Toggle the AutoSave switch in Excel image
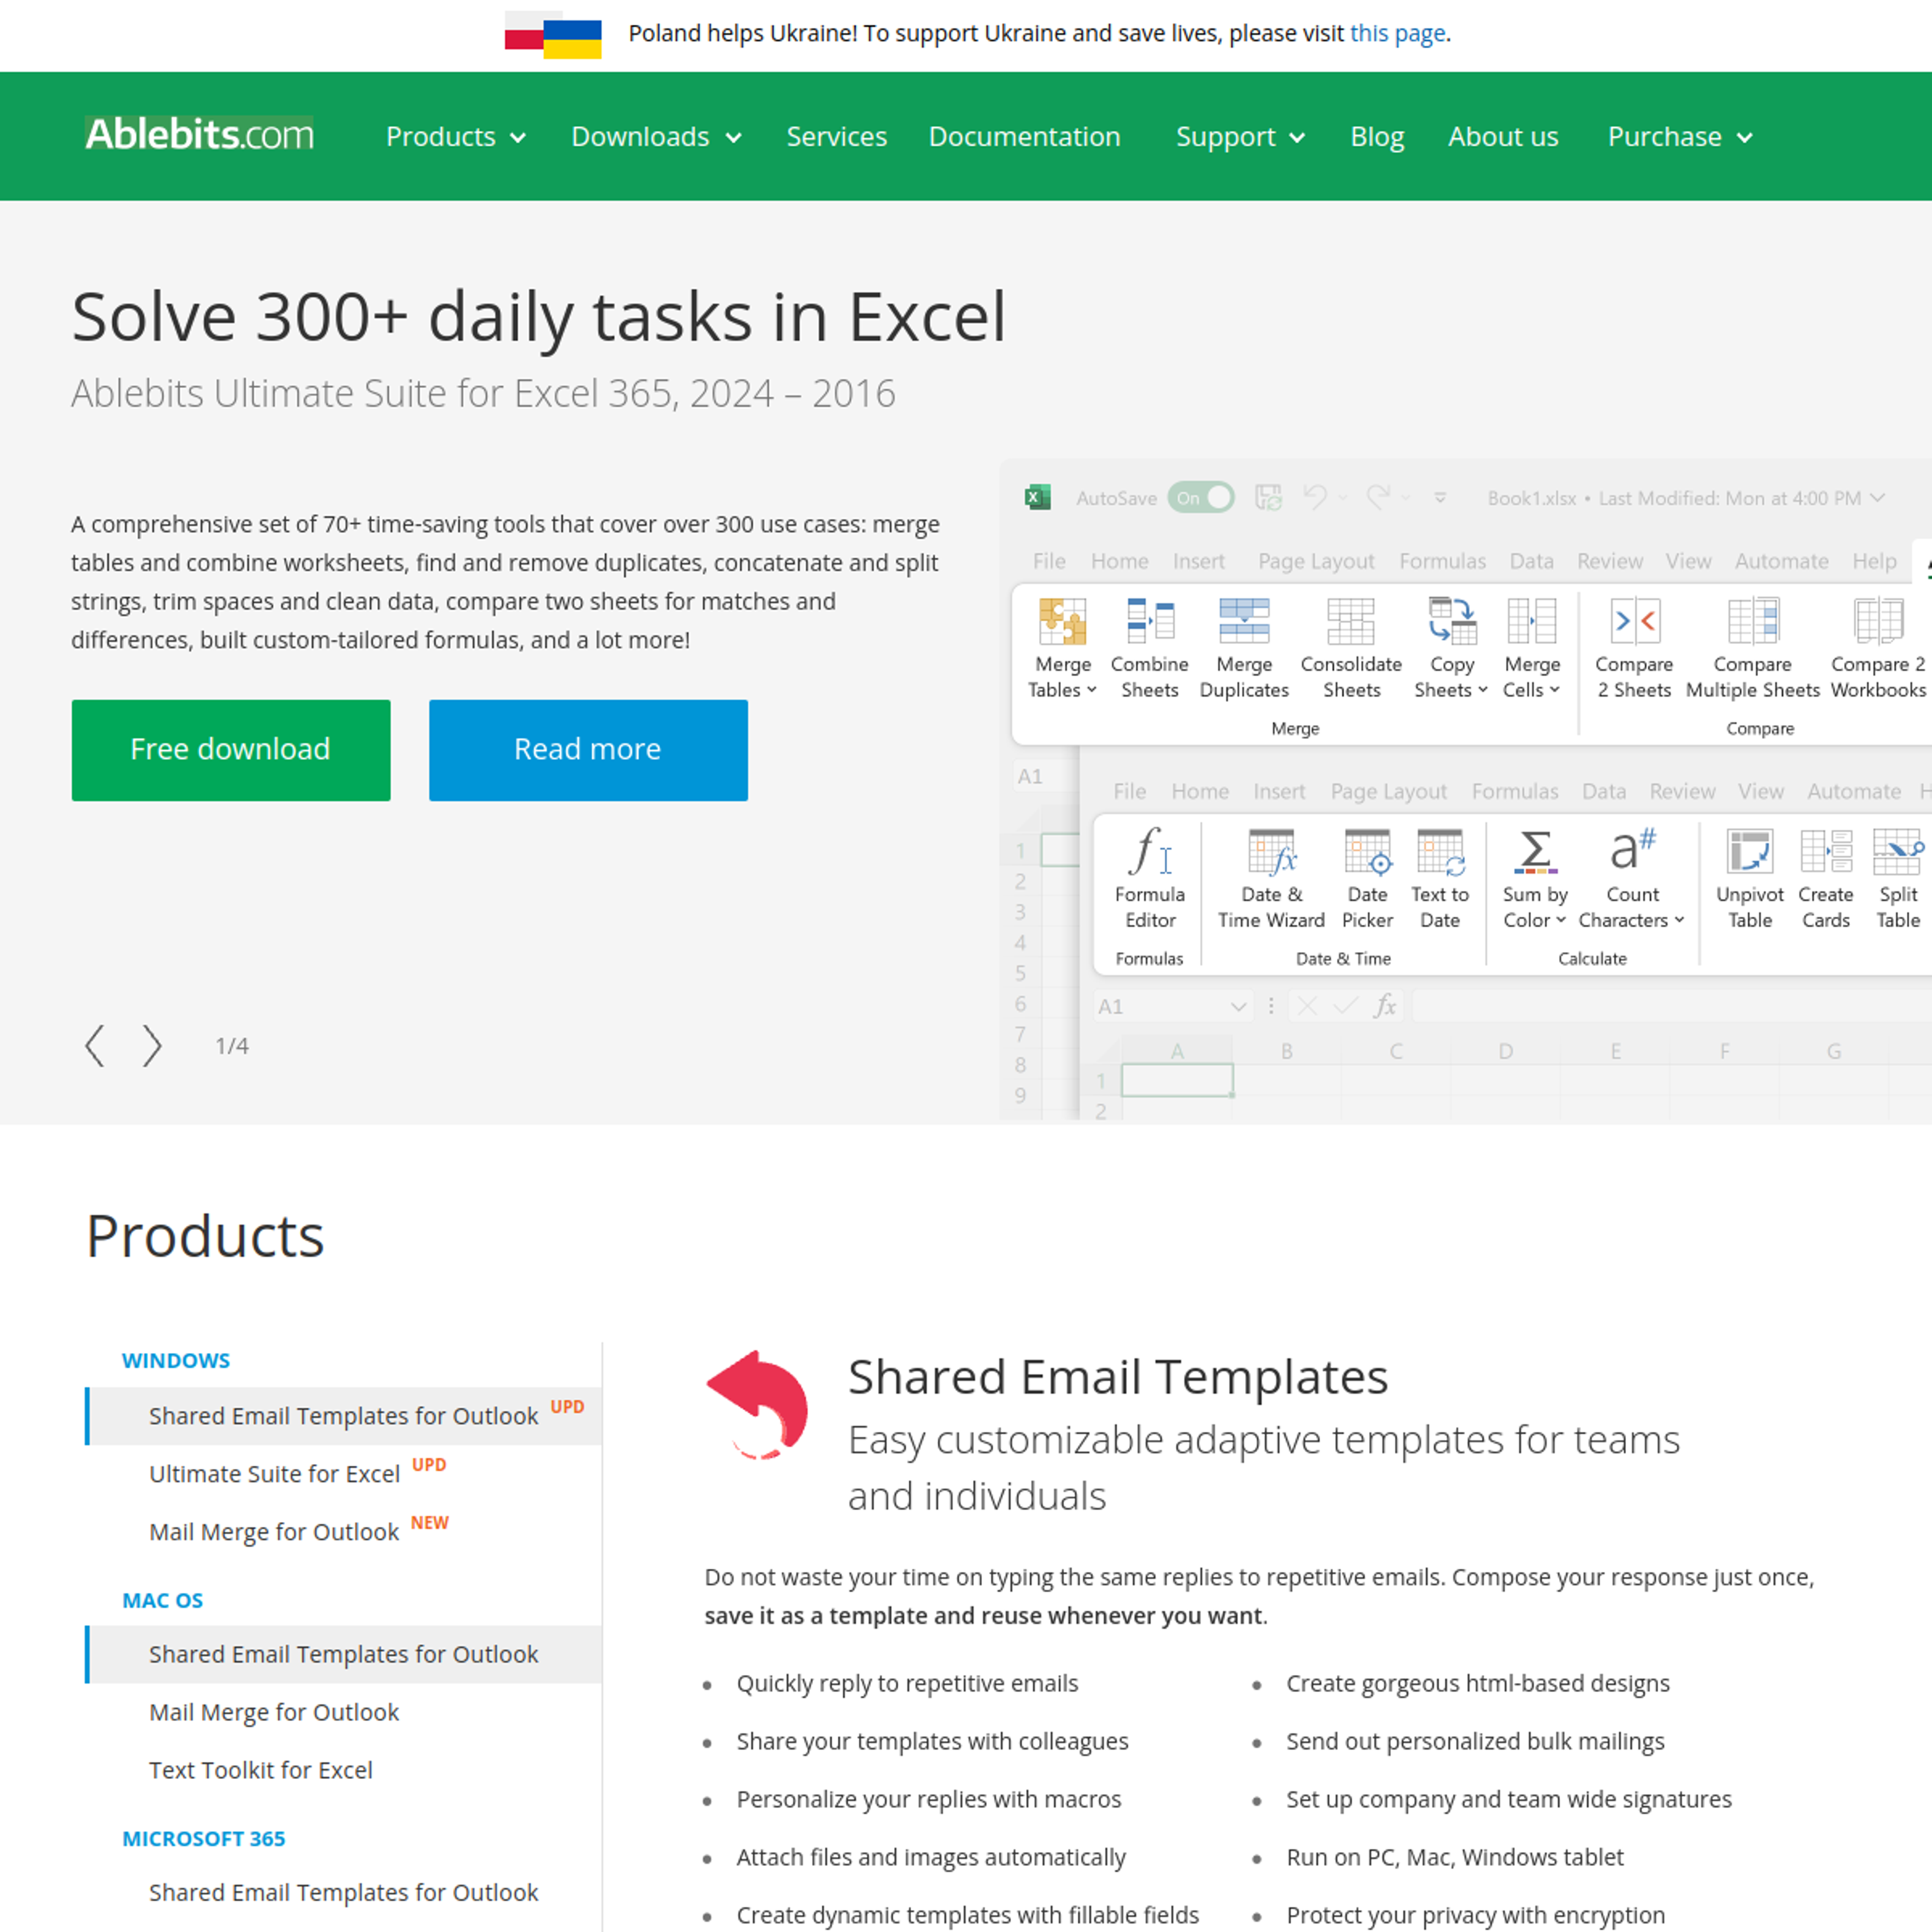Screen dimensions: 1932x1932 tap(1202, 497)
